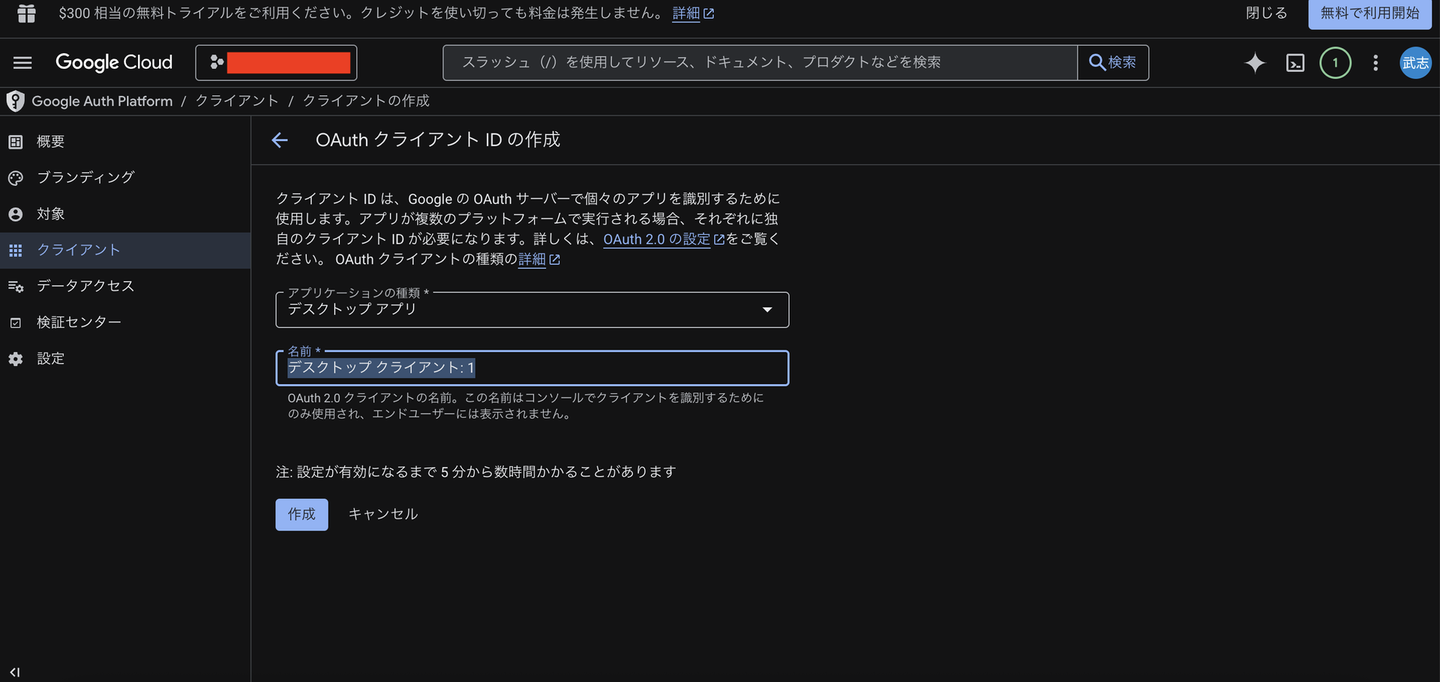The width and height of the screenshot is (1440, 682).
Task: Click the 概要 dashboard icon
Action: (15, 142)
